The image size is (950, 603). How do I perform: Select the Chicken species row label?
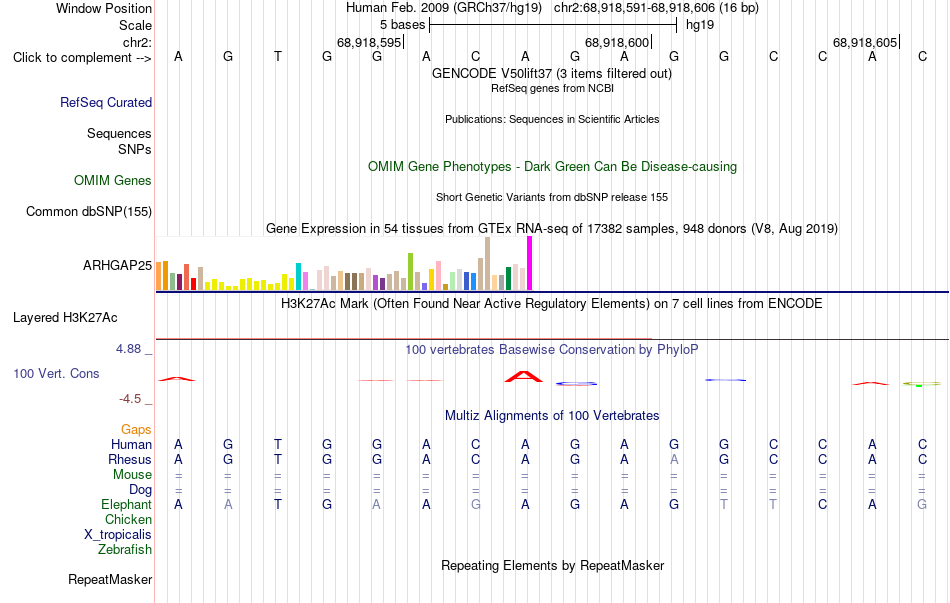click(128, 519)
